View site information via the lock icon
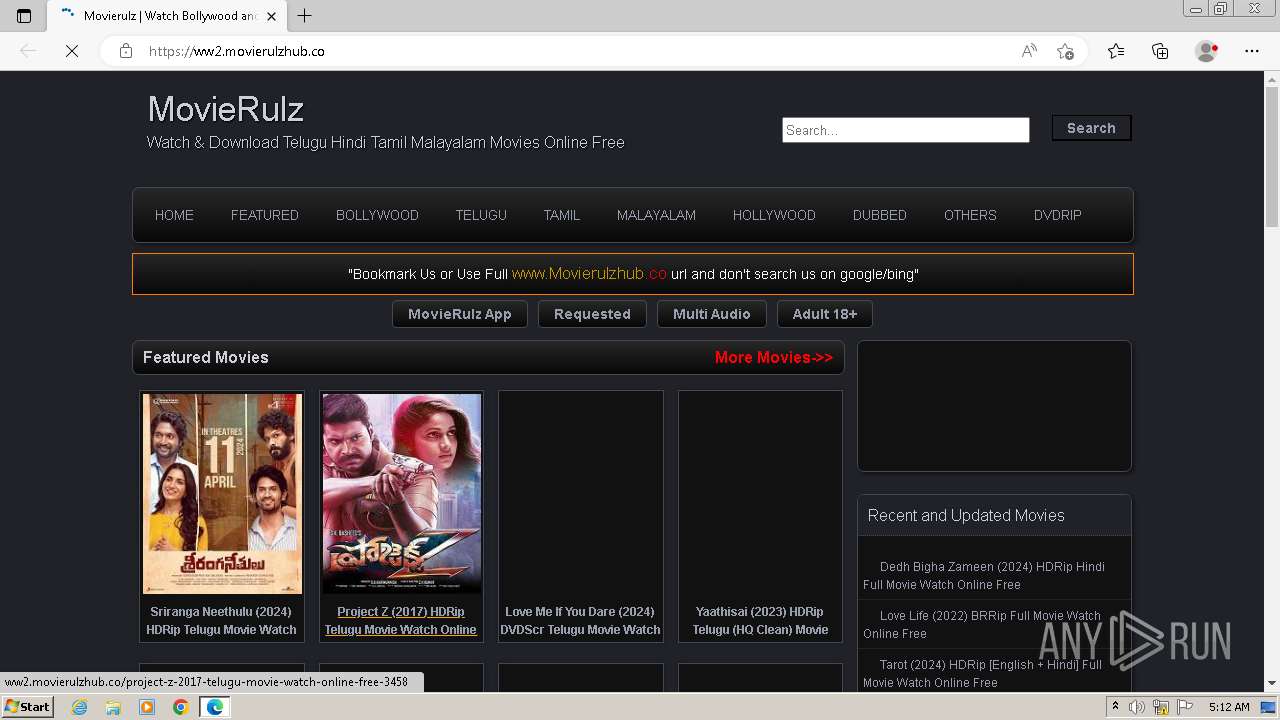This screenshot has height=720, width=1280. click(x=126, y=51)
